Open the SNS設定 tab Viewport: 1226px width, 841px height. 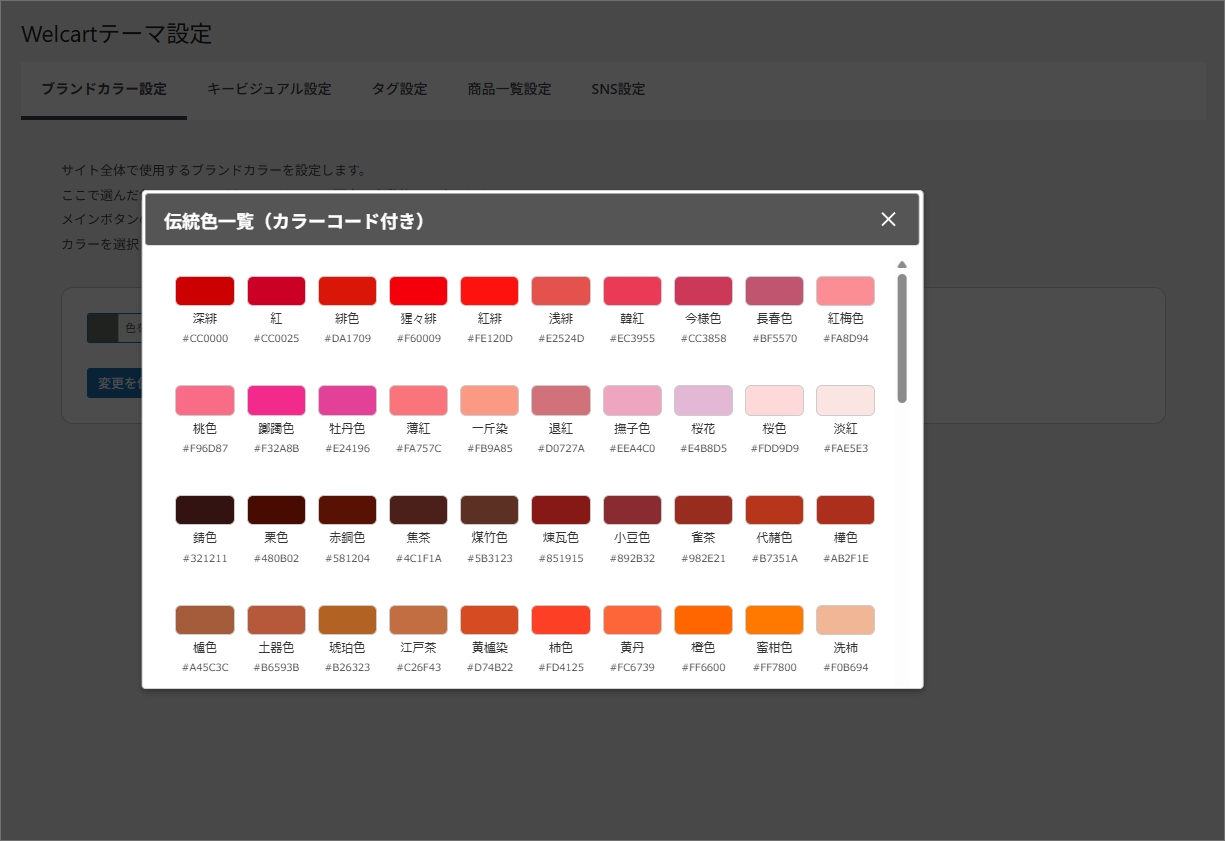[x=618, y=88]
